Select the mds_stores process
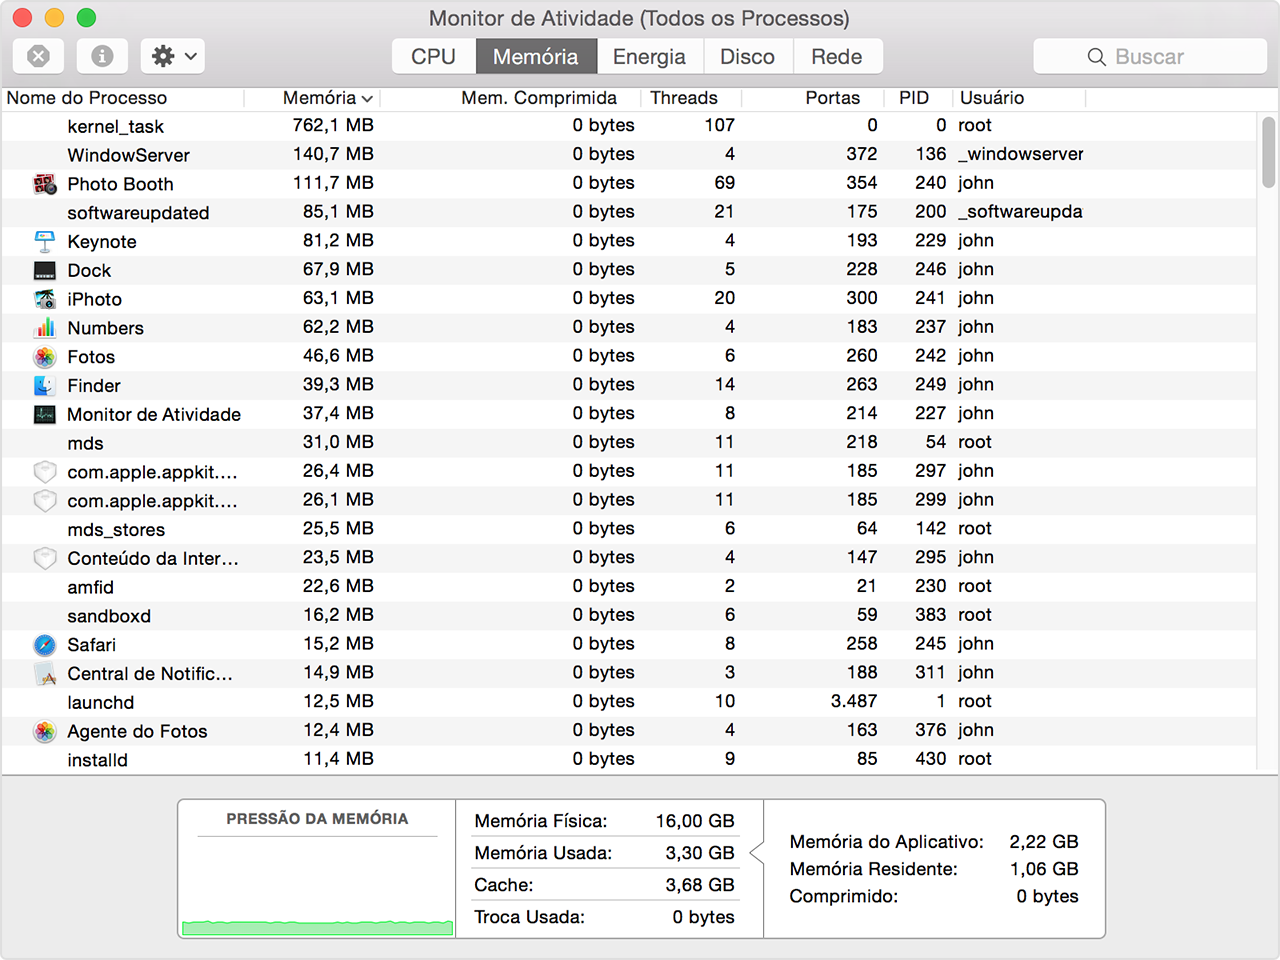Image resolution: width=1280 pixels, height=960 pixels. [629, 529]
